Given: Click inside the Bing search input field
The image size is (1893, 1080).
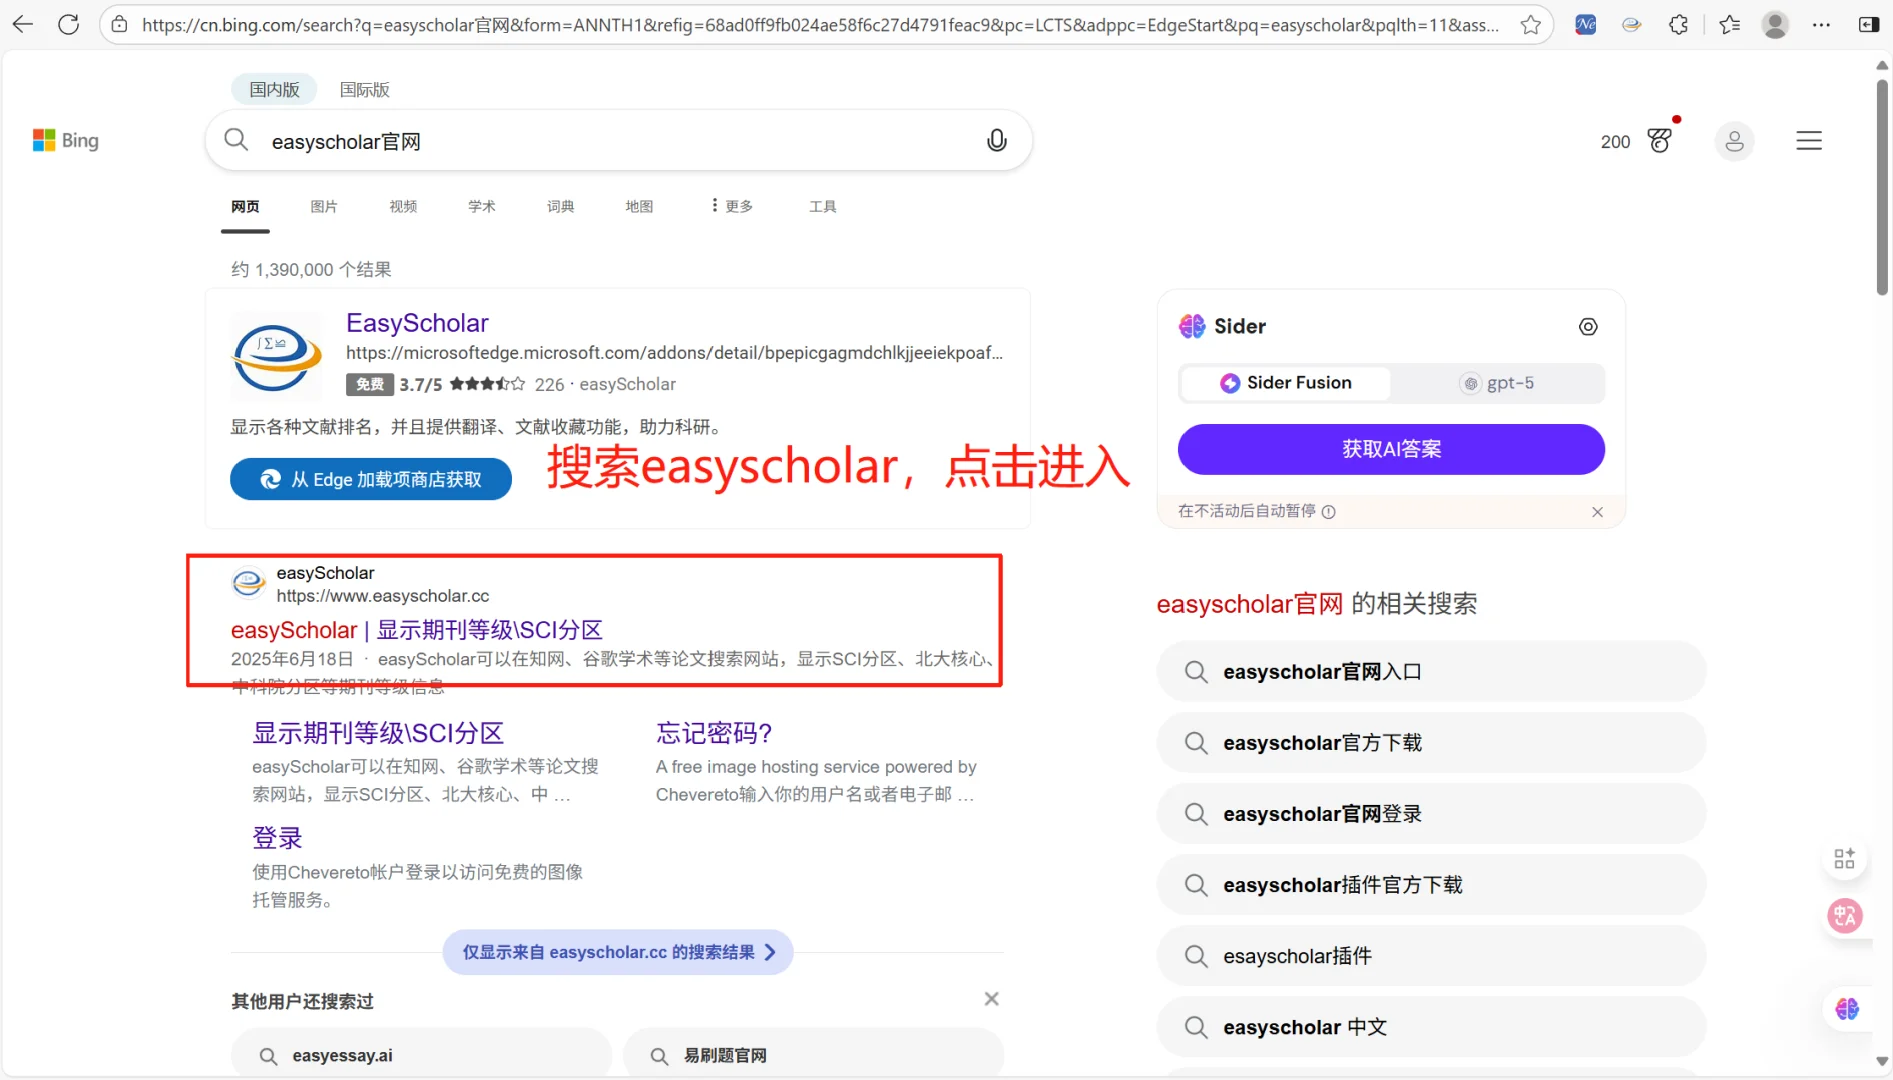Looking at the screenshot, I should (600, 141).
